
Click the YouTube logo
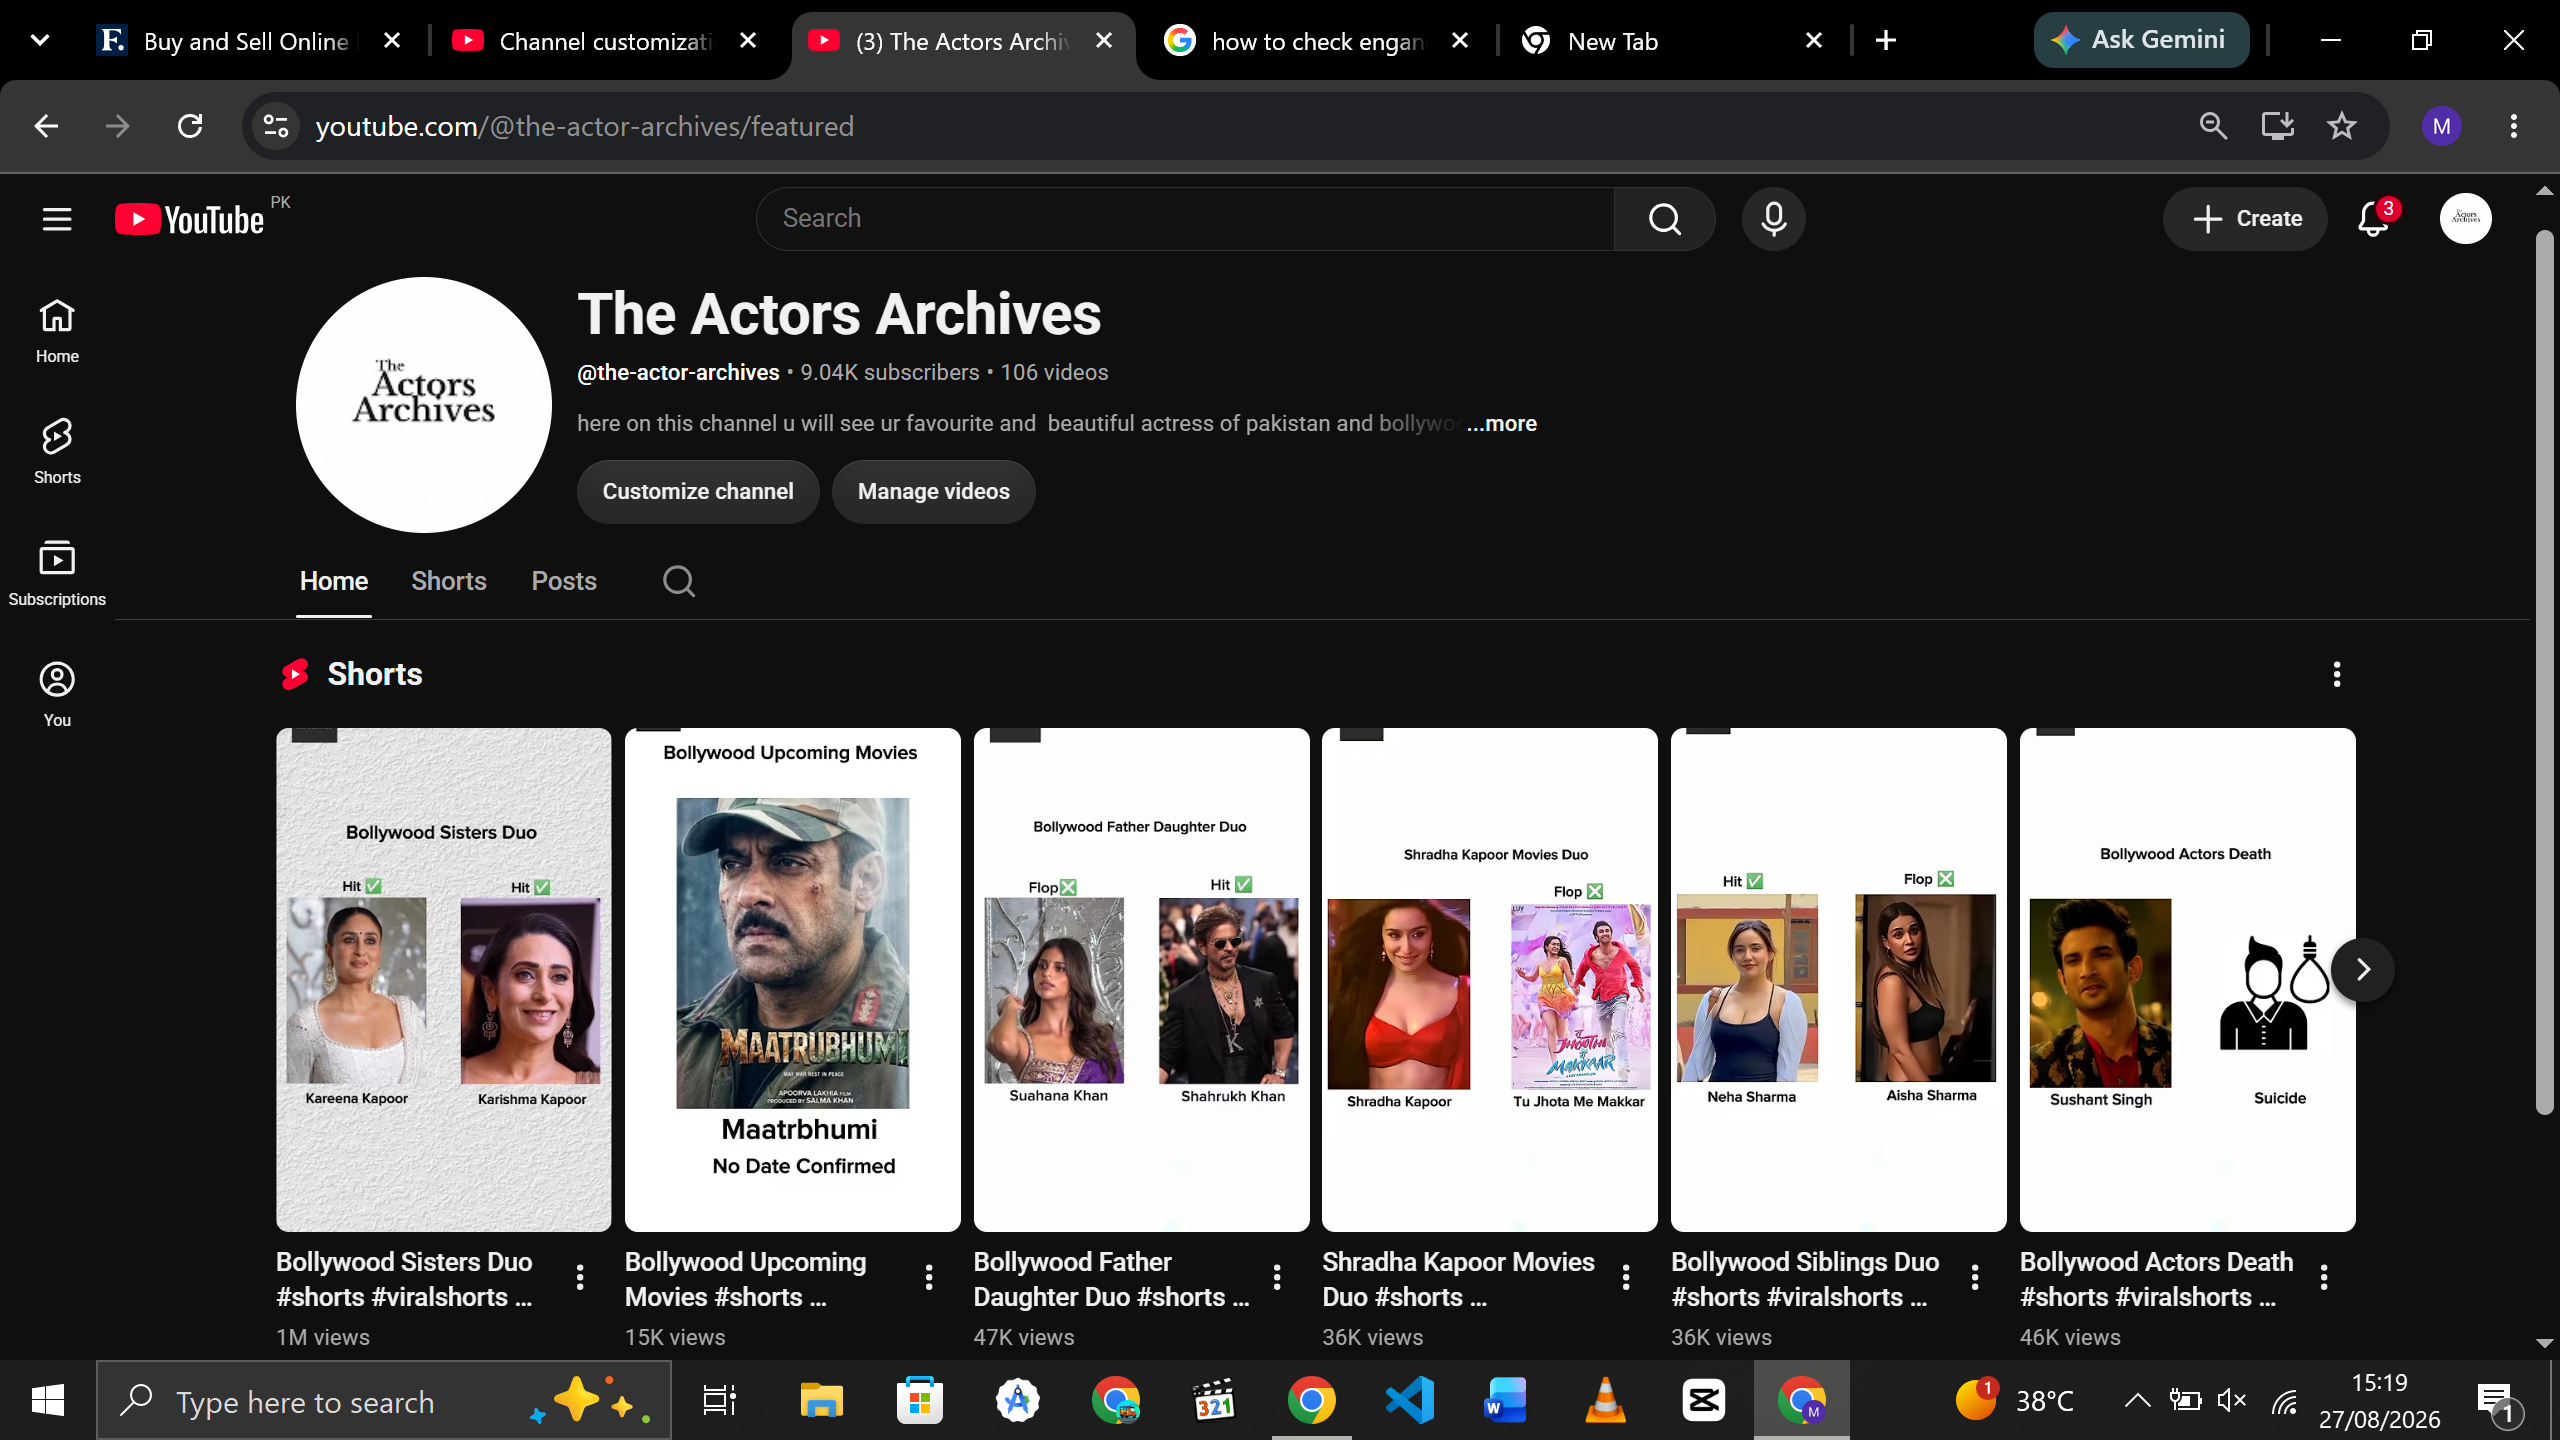[x=190, y=219]
